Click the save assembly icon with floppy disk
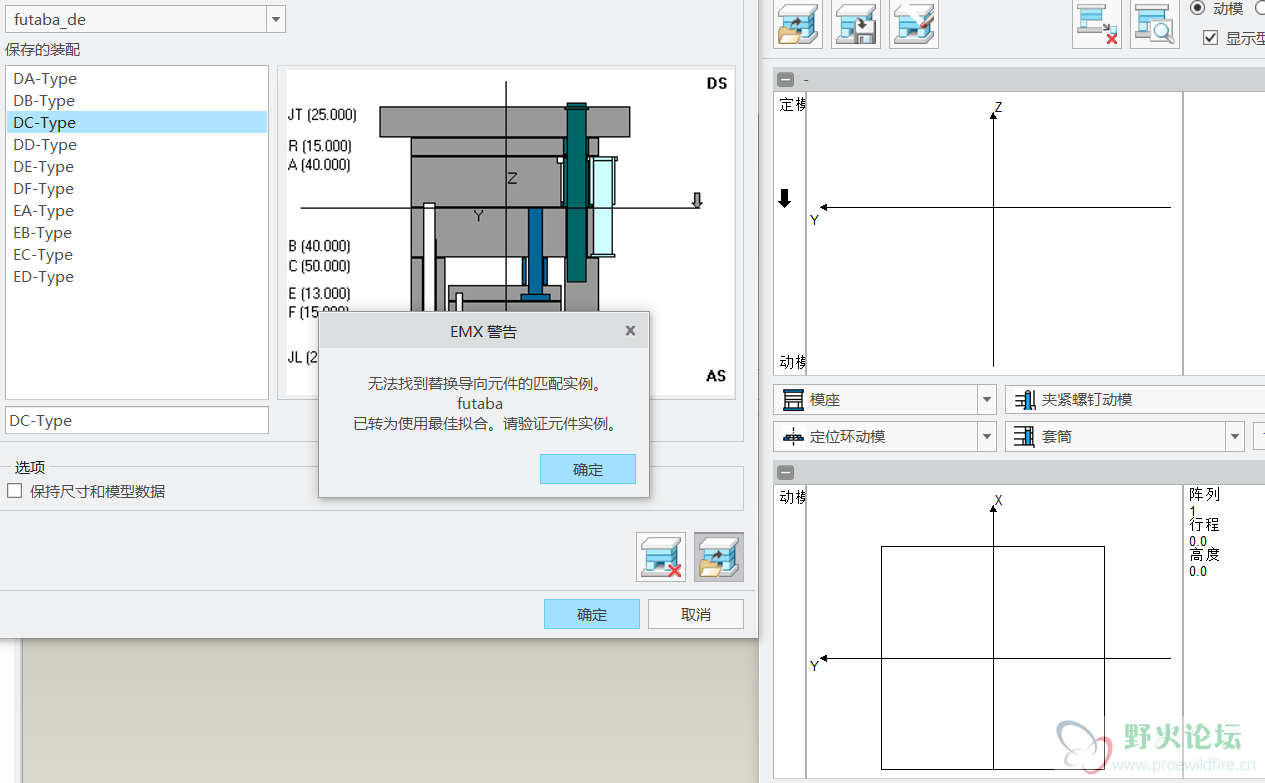Image resolution: width=1265 pixels, height=783 pixels. (x=855, y=25)
